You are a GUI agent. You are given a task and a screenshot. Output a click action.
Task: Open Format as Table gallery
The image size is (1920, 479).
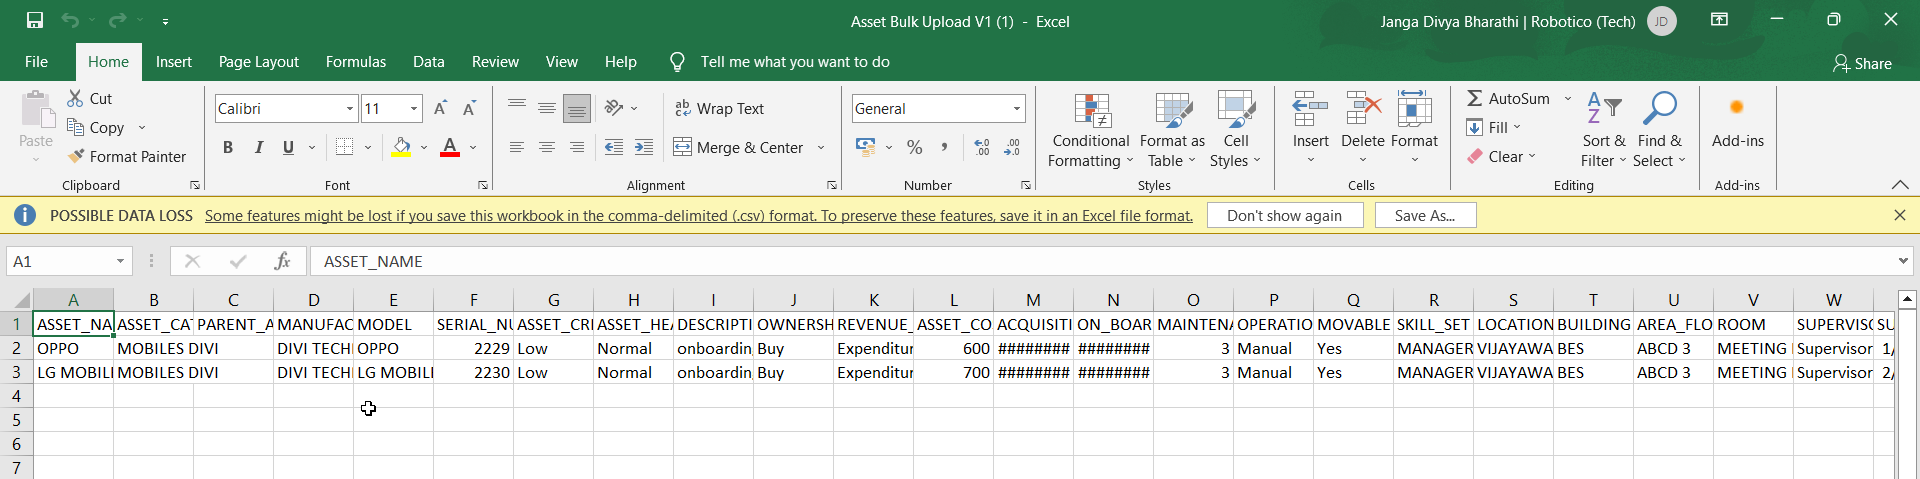tap(1172, 130)
